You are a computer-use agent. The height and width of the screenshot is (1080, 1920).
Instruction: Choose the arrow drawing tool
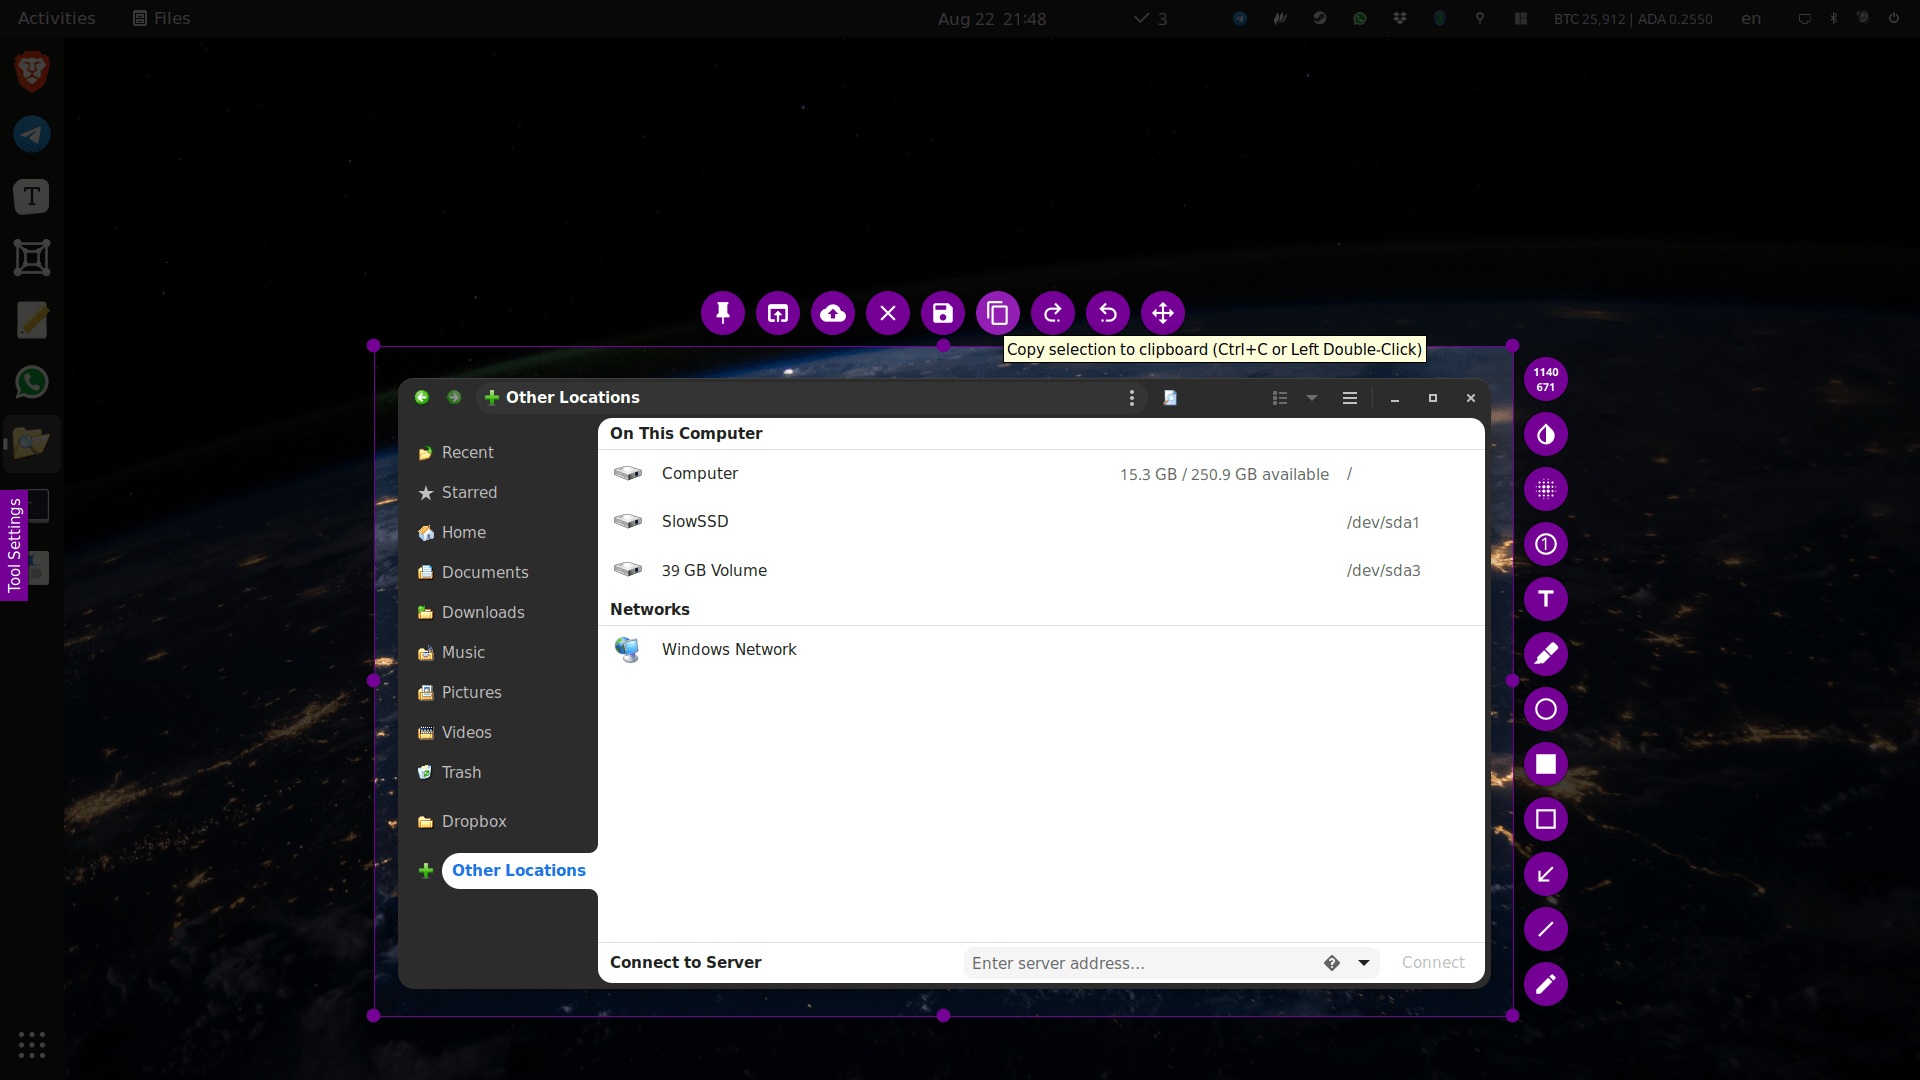coord(1546,874)
